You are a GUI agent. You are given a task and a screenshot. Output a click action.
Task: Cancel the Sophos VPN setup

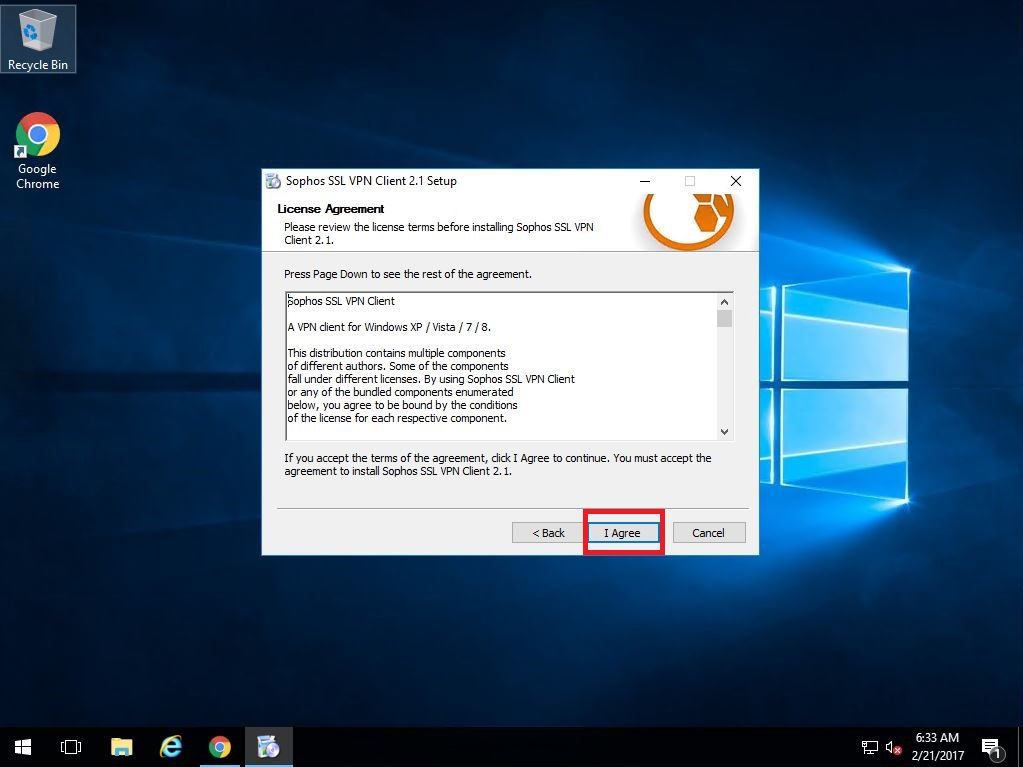(709, 533)
